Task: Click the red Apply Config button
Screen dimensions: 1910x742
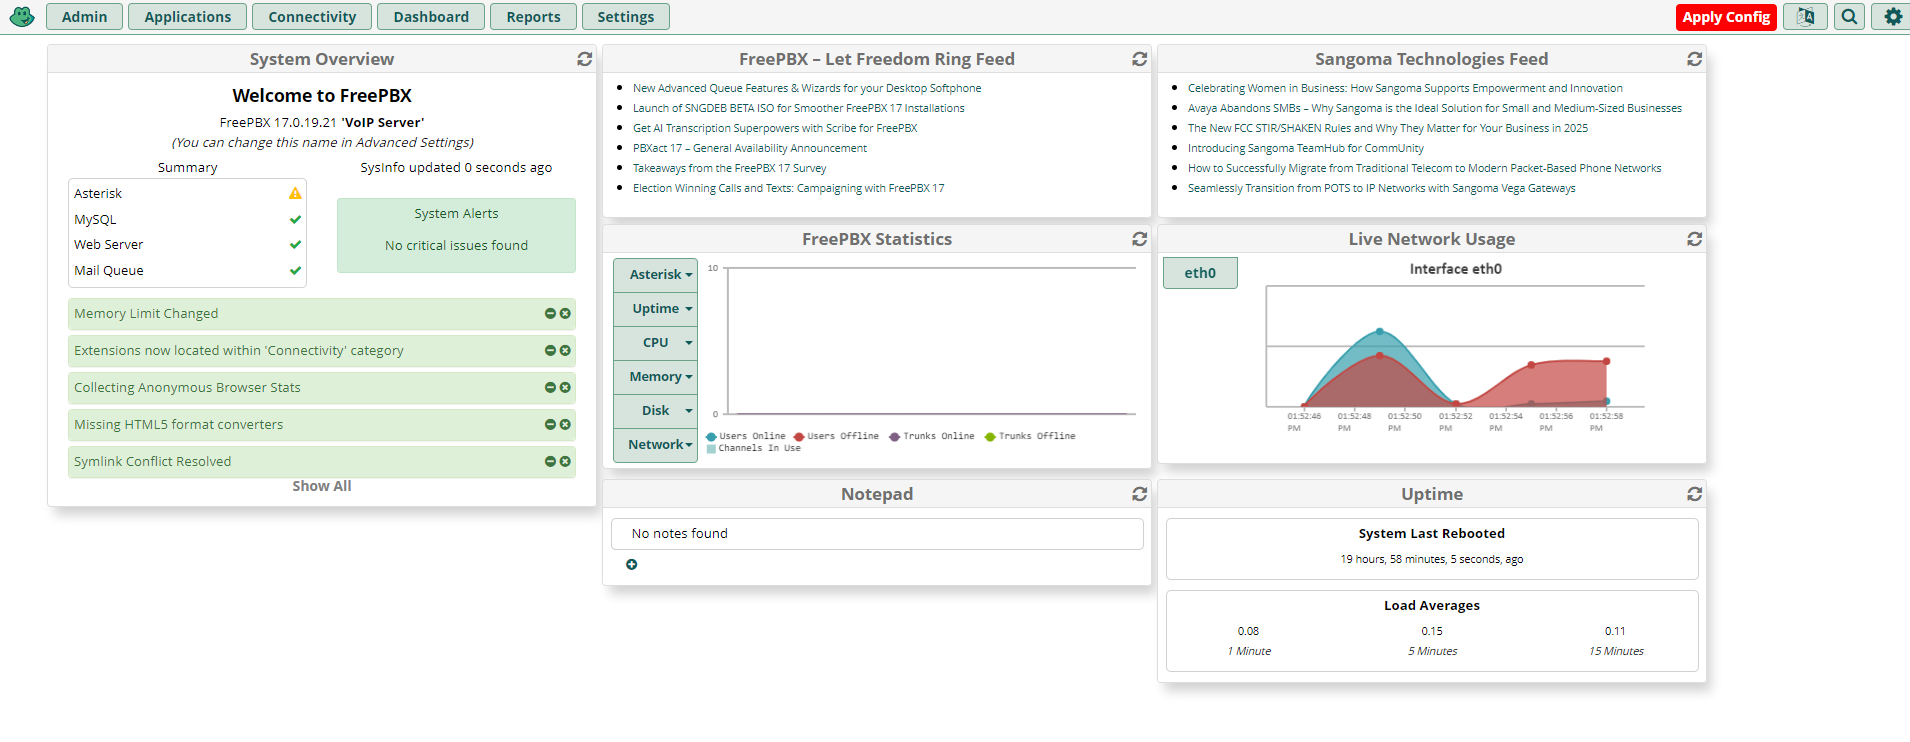Action: coord(1726,17)
